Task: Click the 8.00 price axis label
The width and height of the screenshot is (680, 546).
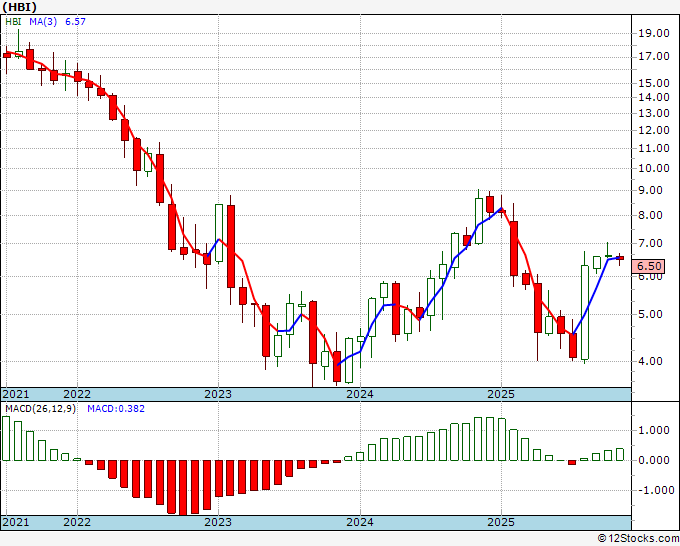Action: tap(650, 216)
